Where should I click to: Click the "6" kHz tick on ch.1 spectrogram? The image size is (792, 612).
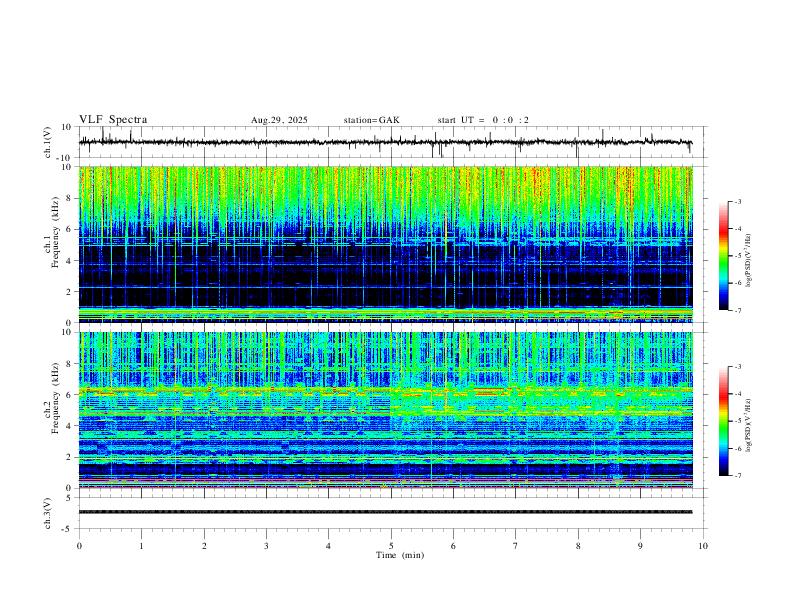pos(69,229)
